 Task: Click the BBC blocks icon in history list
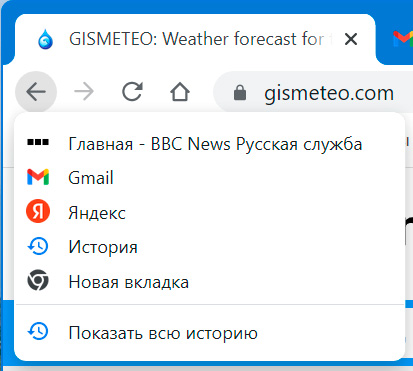click(38, 142)
